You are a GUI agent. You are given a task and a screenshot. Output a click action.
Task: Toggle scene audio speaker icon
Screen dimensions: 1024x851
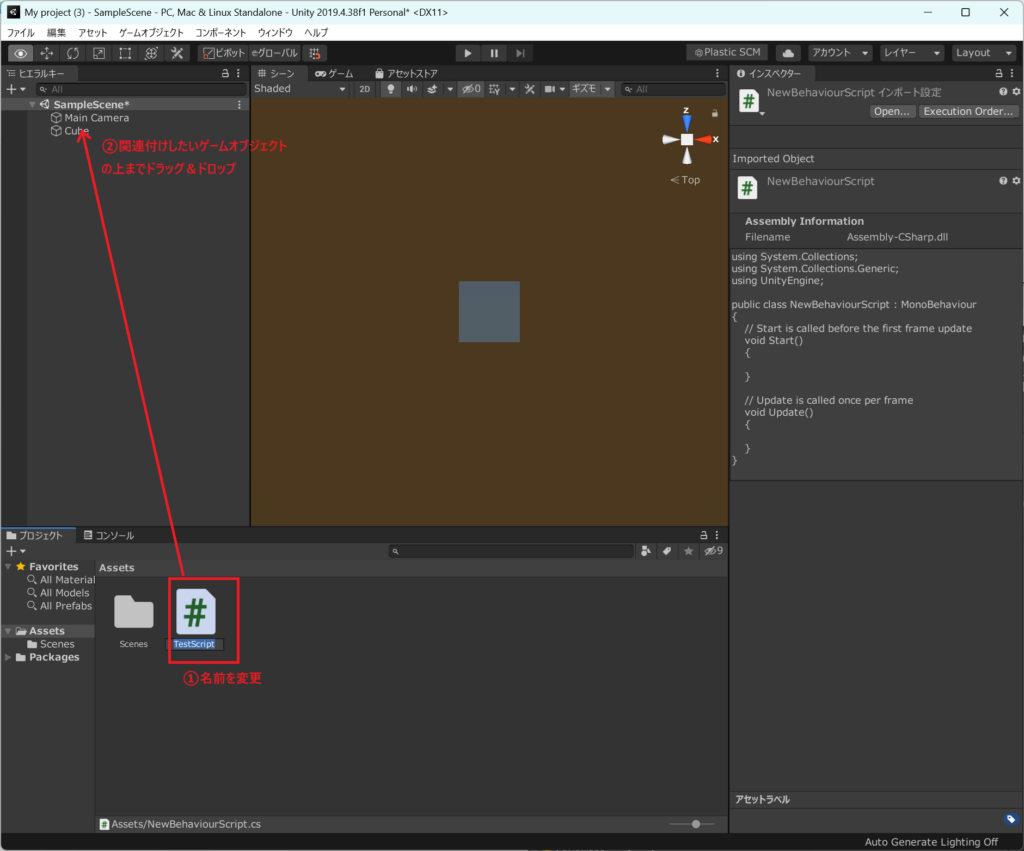click(411, 89)
